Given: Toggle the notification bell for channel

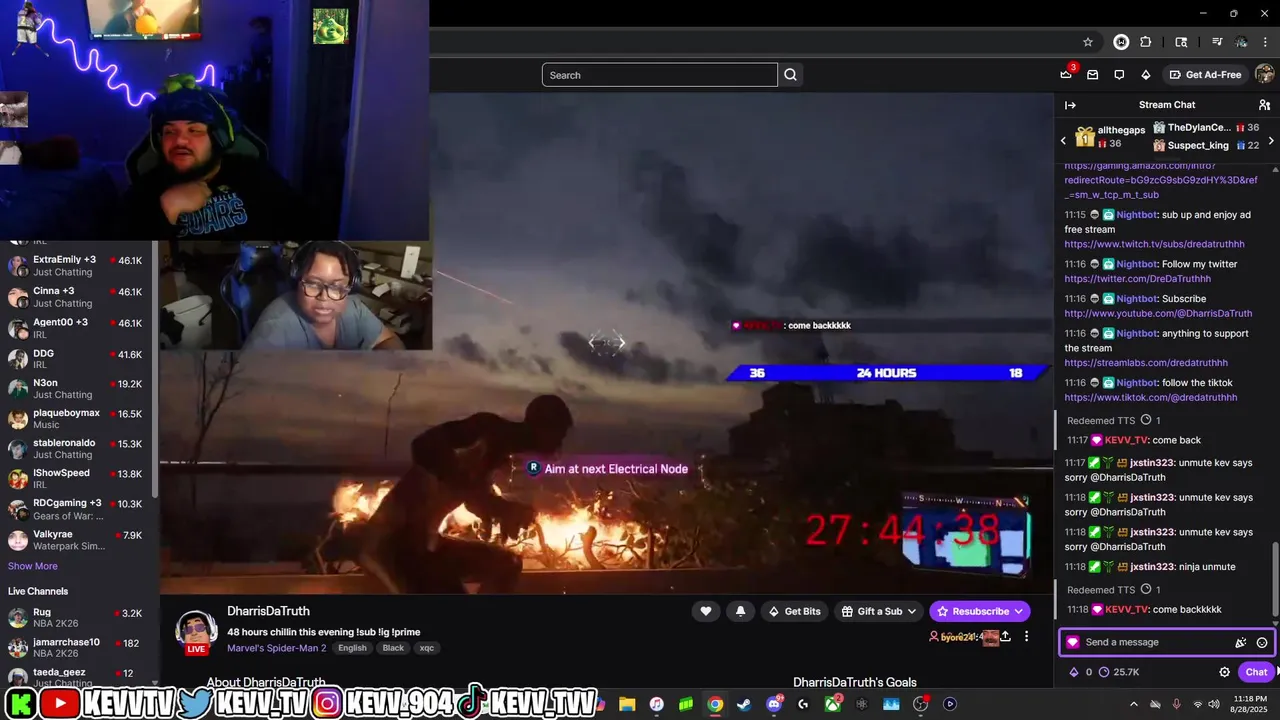Looking at the screenshot, I should (x=740, y=611).
